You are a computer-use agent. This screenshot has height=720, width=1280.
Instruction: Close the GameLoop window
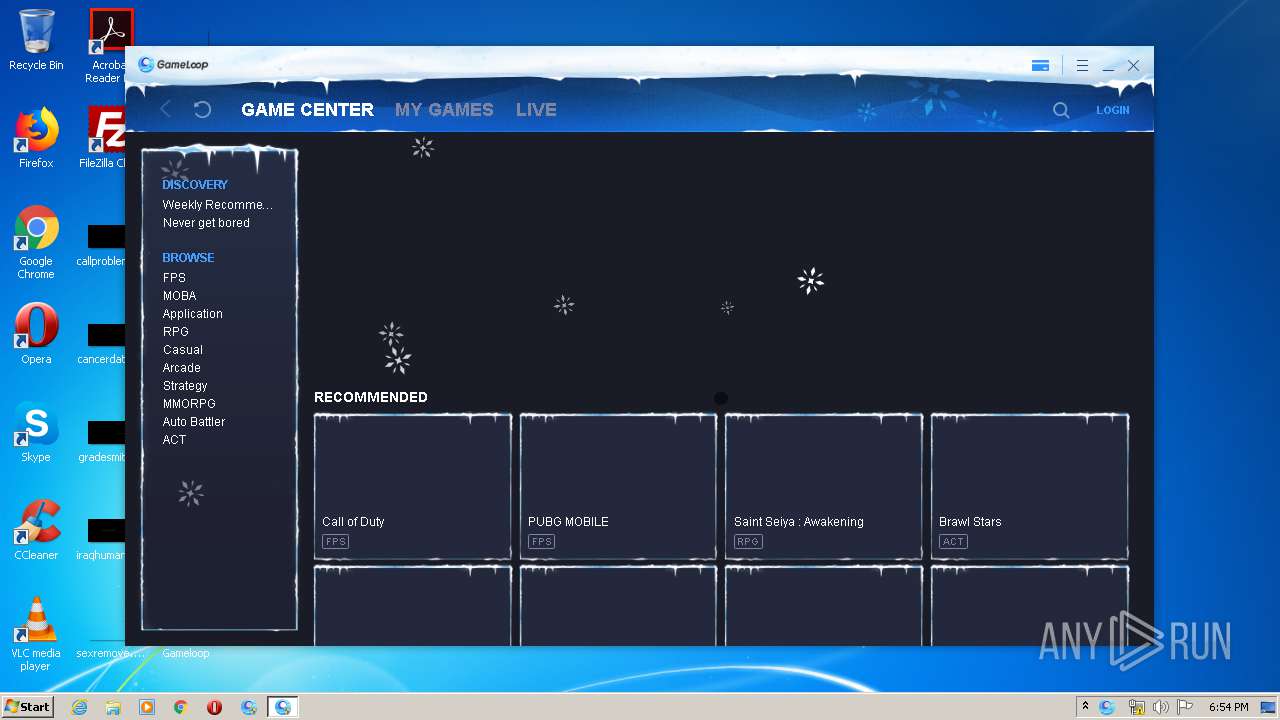1133,66
